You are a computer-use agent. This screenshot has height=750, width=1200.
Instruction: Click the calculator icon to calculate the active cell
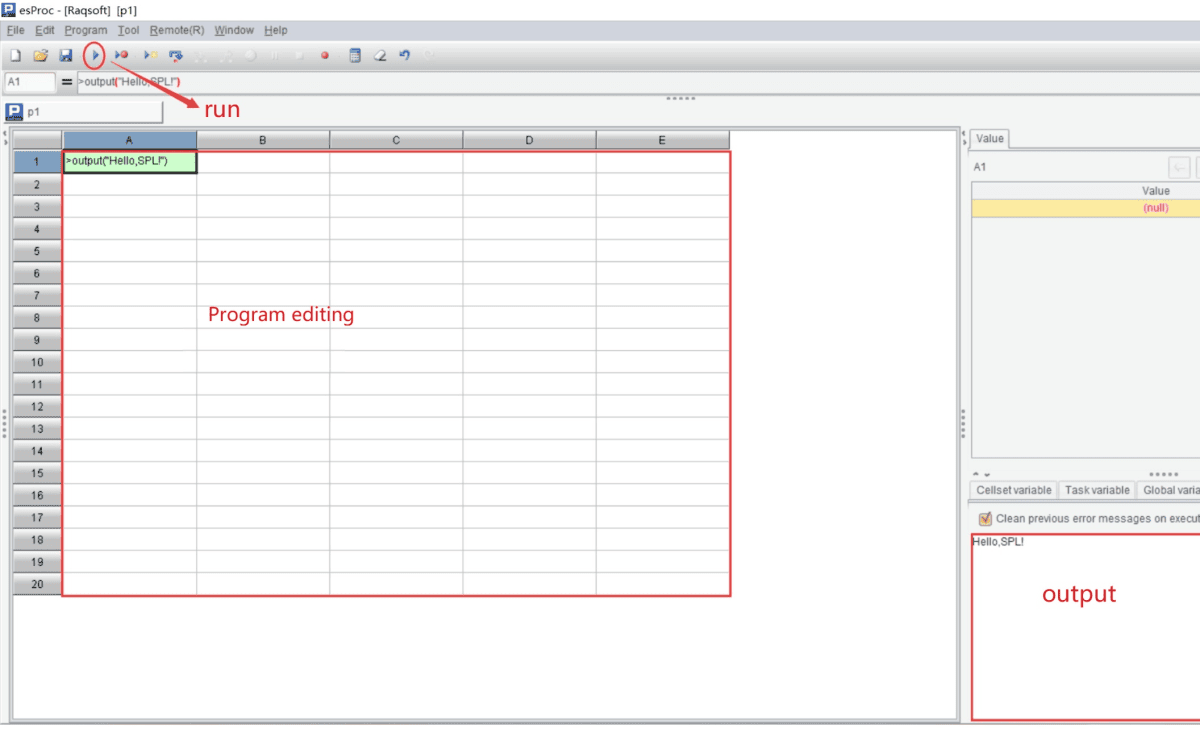(354, 56)
